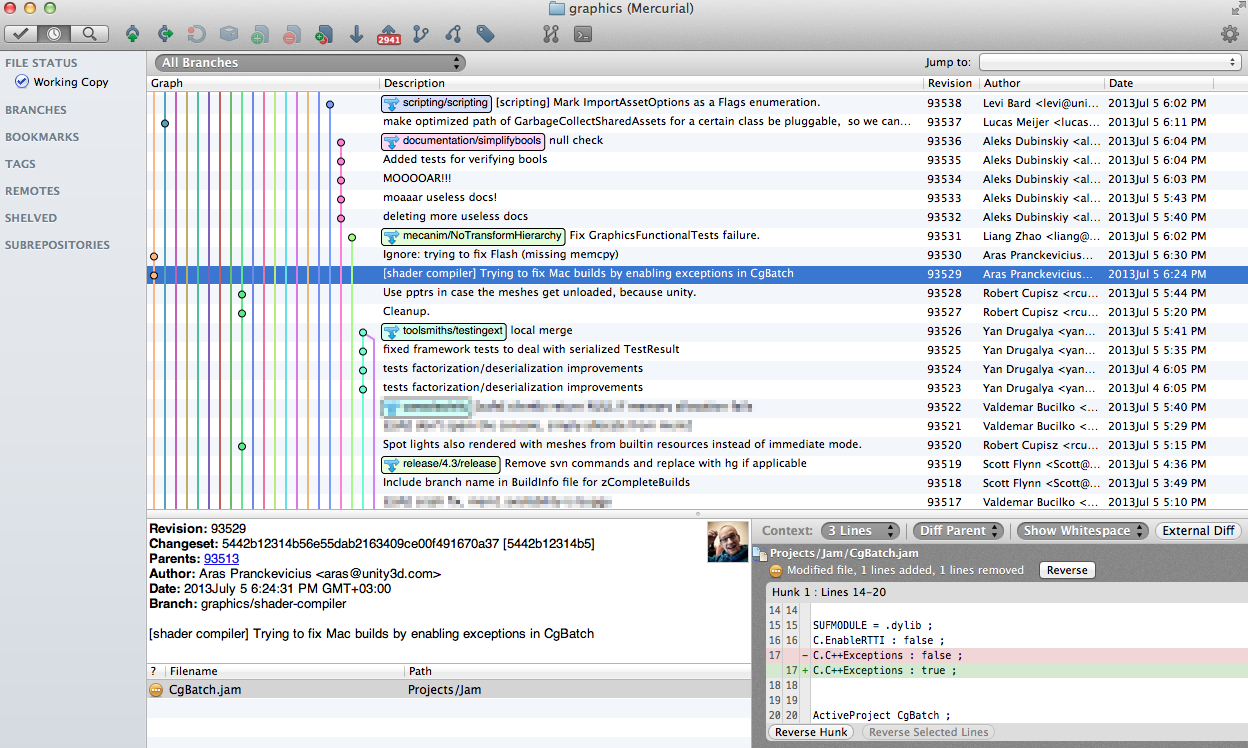Viewport: 1248px width, 748px height.
Task: Select Working Copy in the sidebar
Action: [x=70, y=82]
